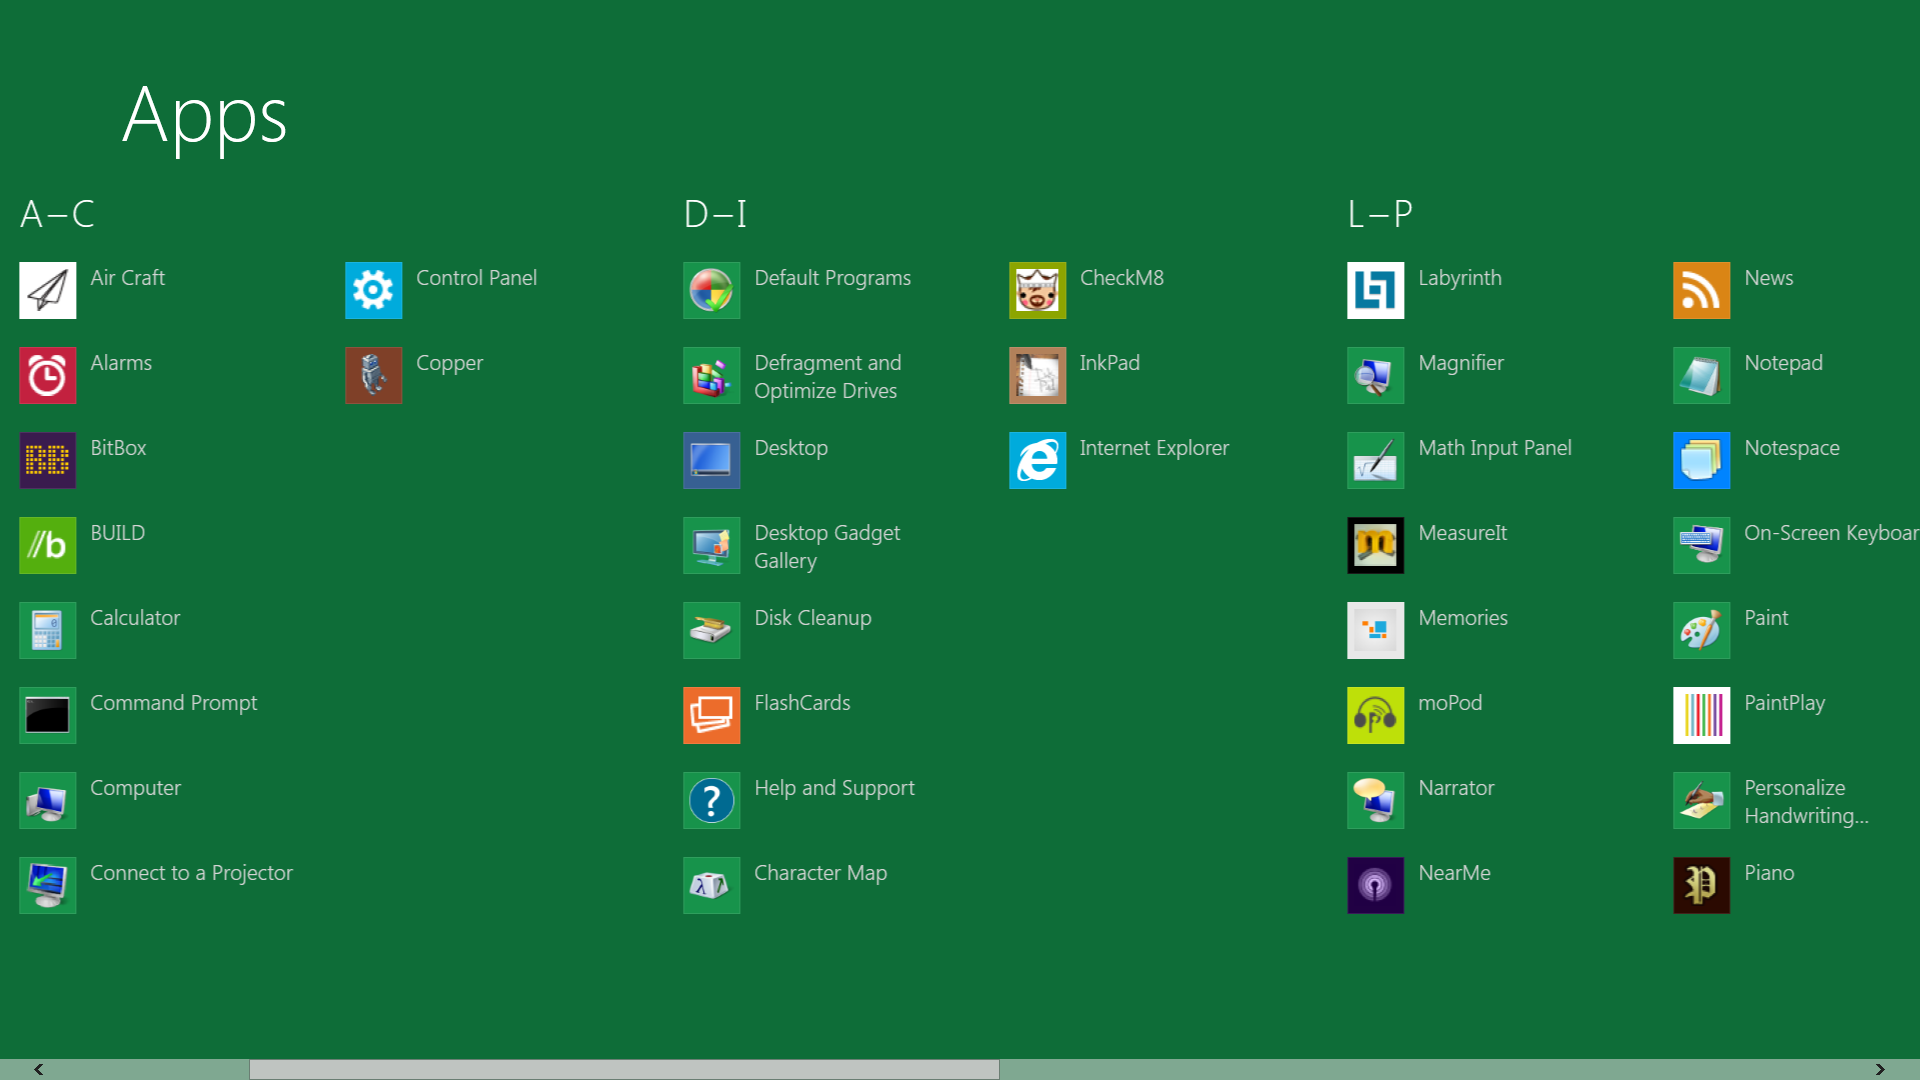The height and width of the screenshot is (1080, 1920).
Task: Click the L–P group heading
Action: coord(1380,214)
